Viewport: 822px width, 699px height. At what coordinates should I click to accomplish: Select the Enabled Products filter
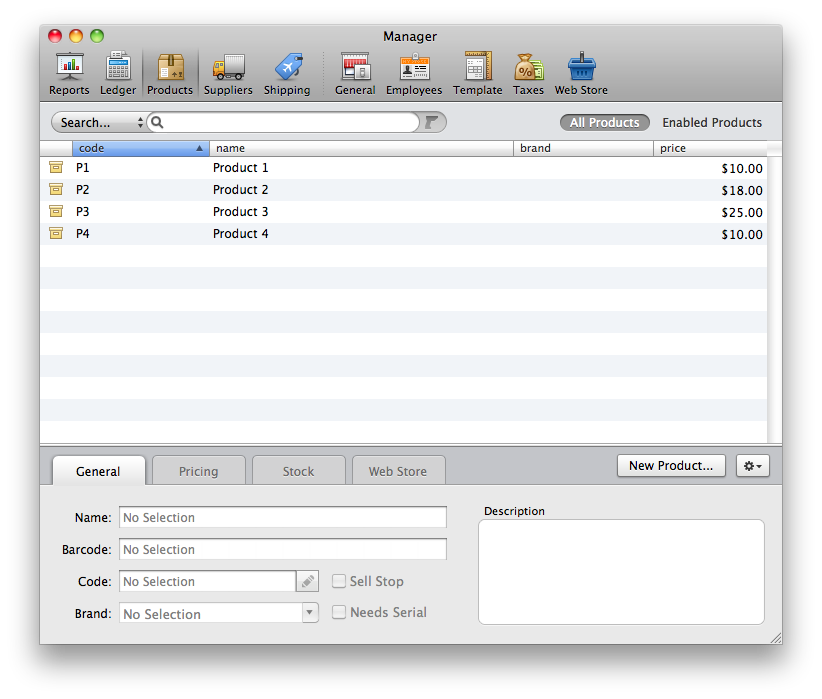712,122
